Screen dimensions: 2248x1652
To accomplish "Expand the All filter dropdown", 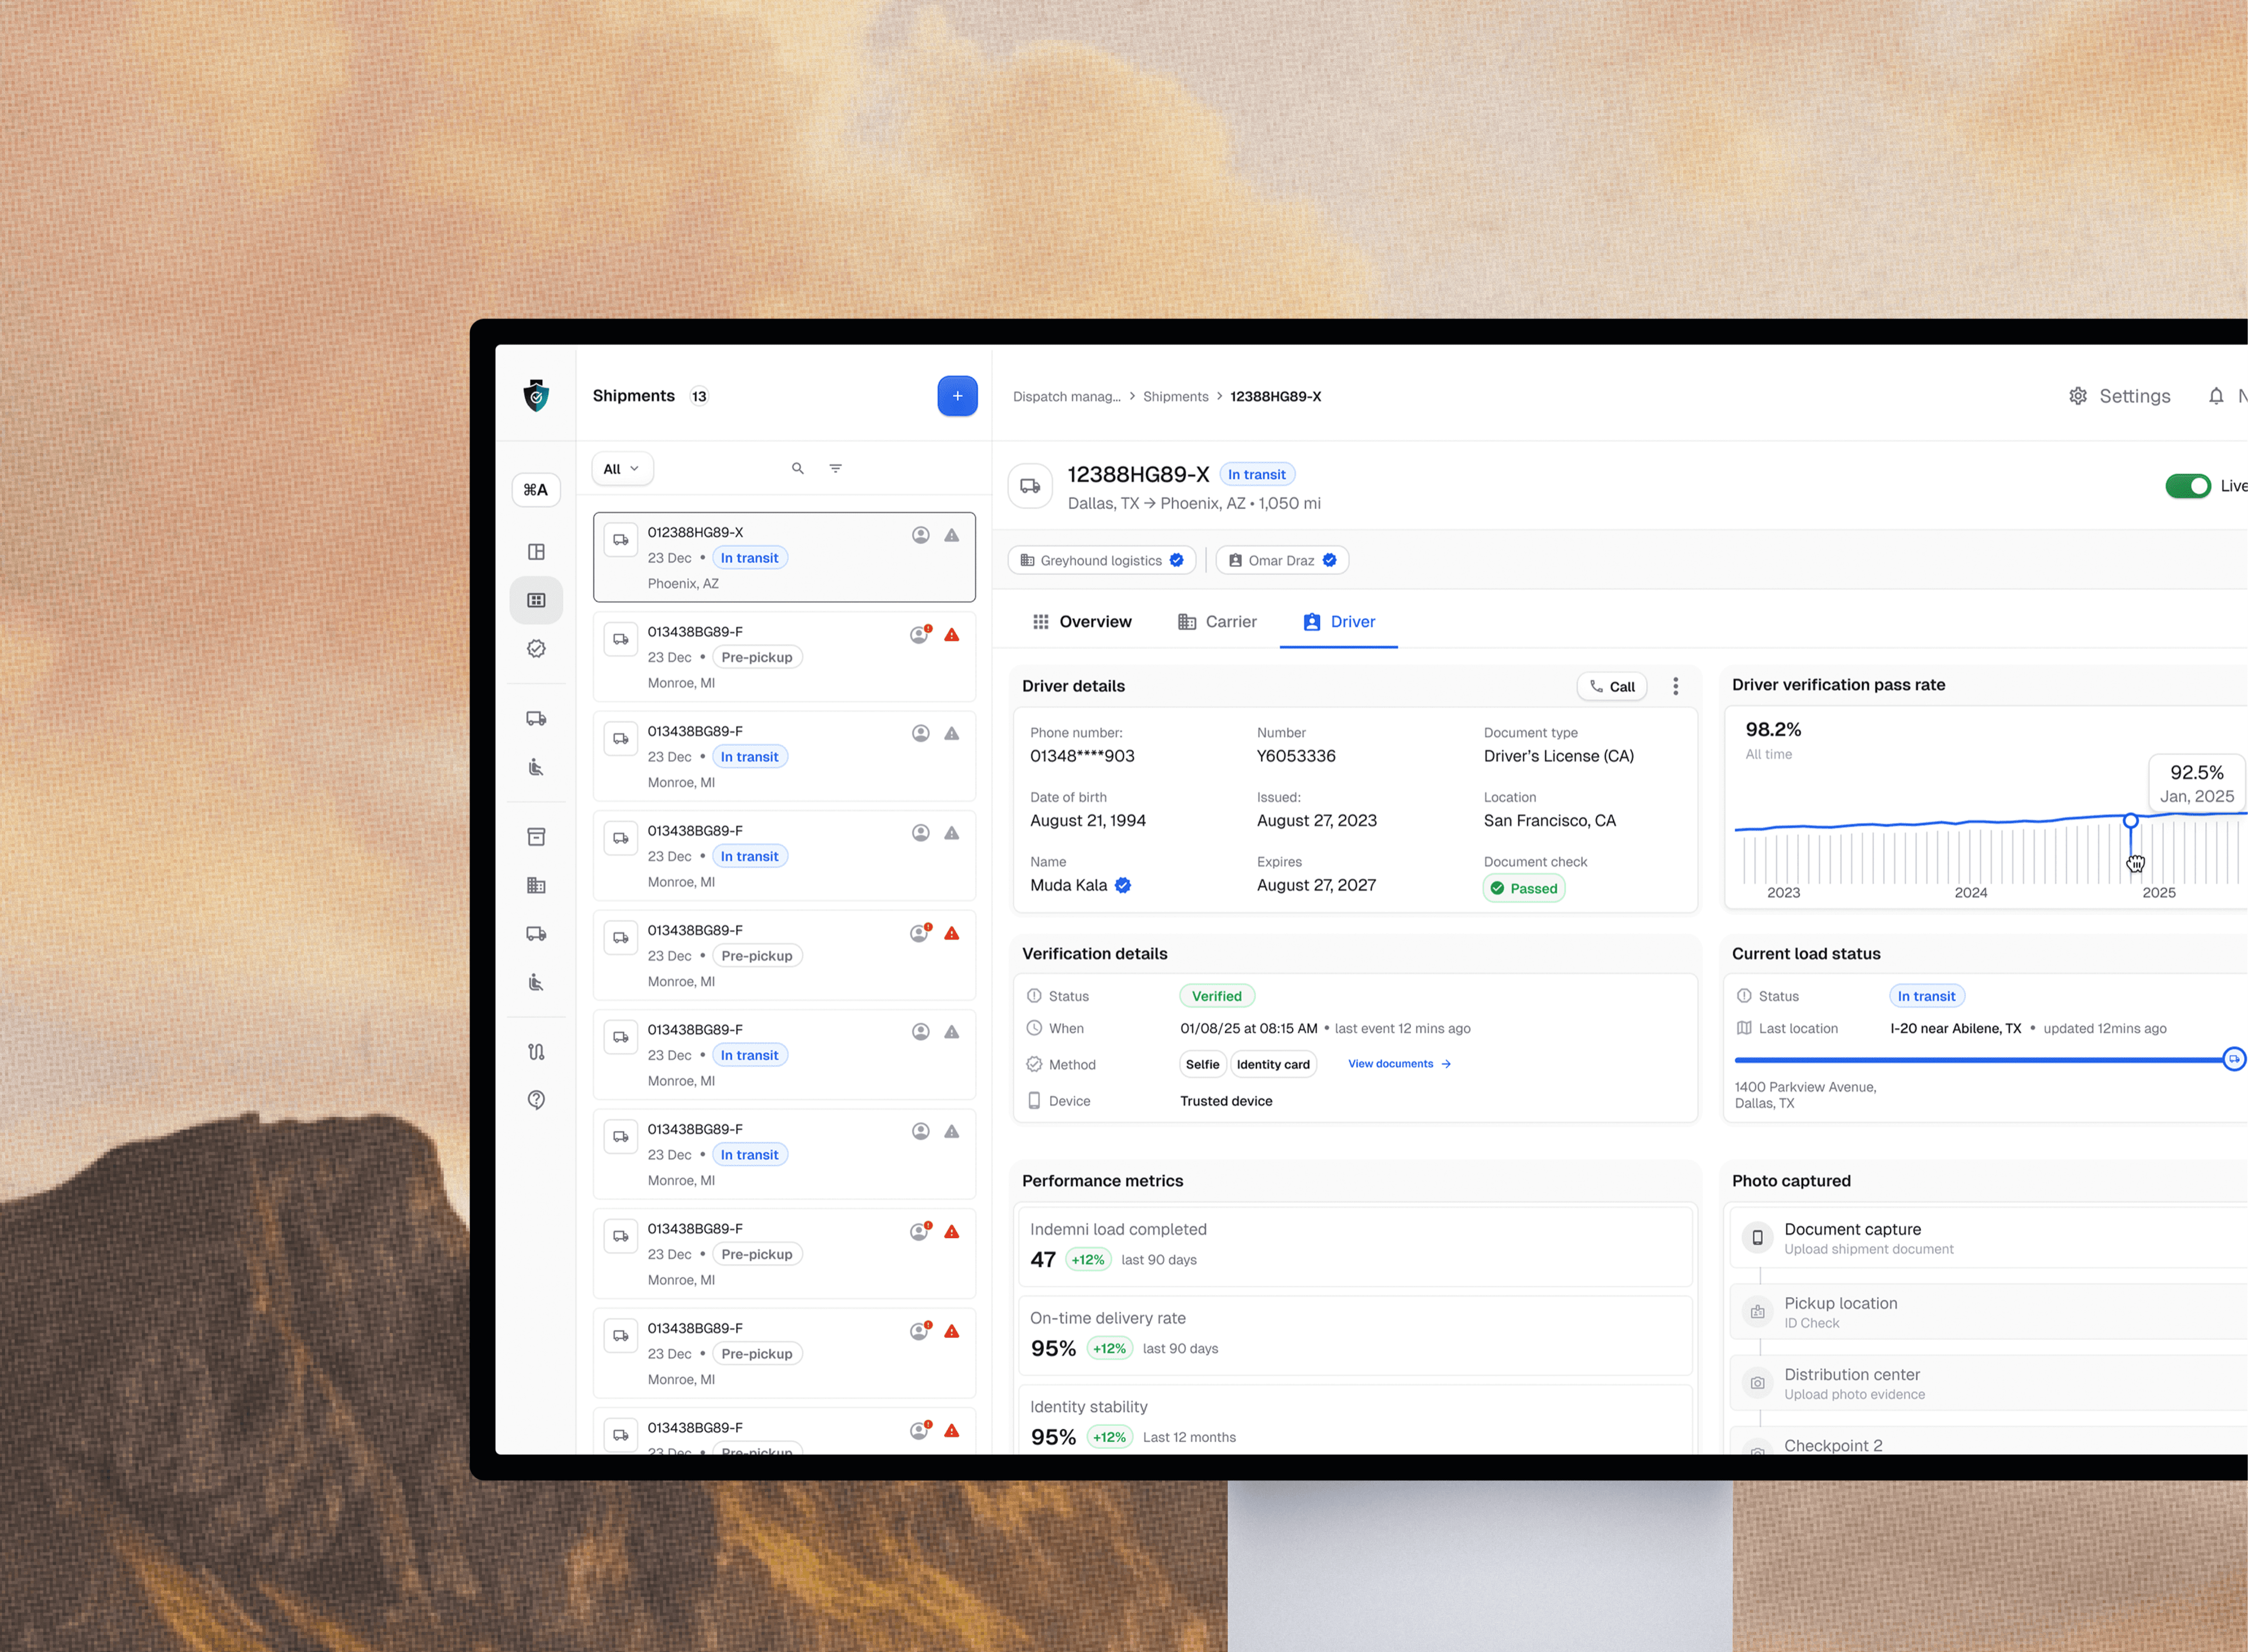I will click(622, 469).
